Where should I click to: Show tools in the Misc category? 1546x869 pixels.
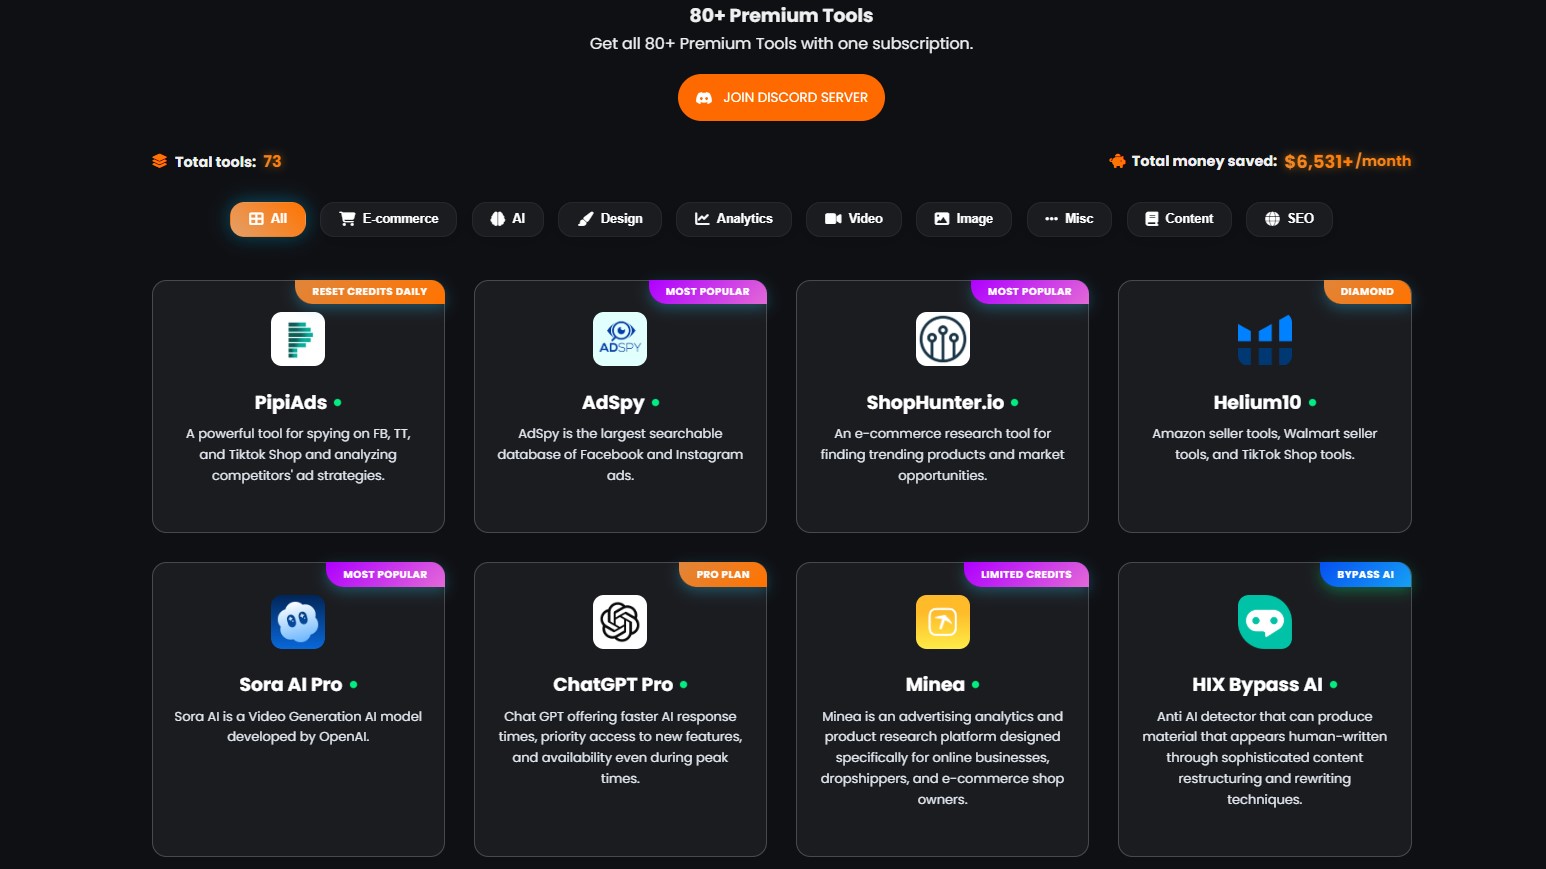click(x=1069, y=219)
